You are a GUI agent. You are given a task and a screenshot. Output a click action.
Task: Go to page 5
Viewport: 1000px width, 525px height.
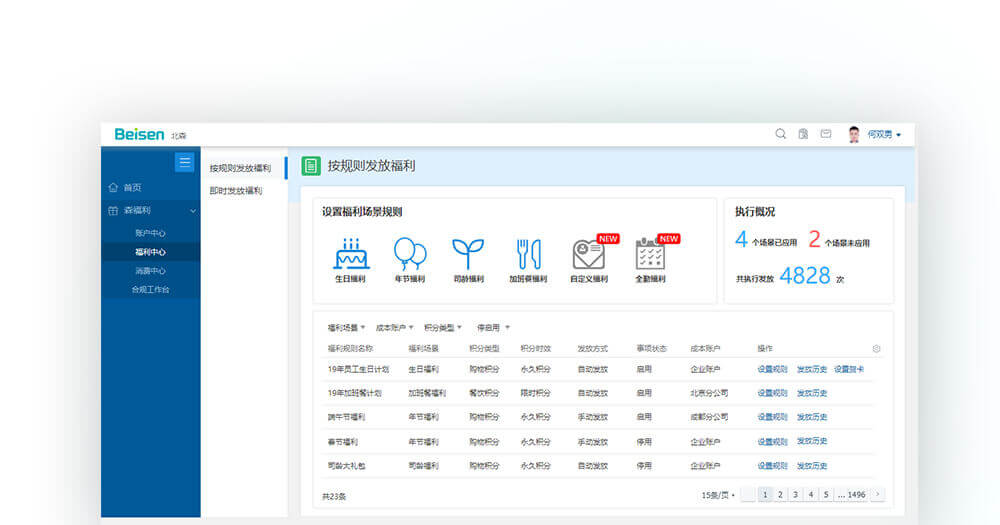point(826,495)
